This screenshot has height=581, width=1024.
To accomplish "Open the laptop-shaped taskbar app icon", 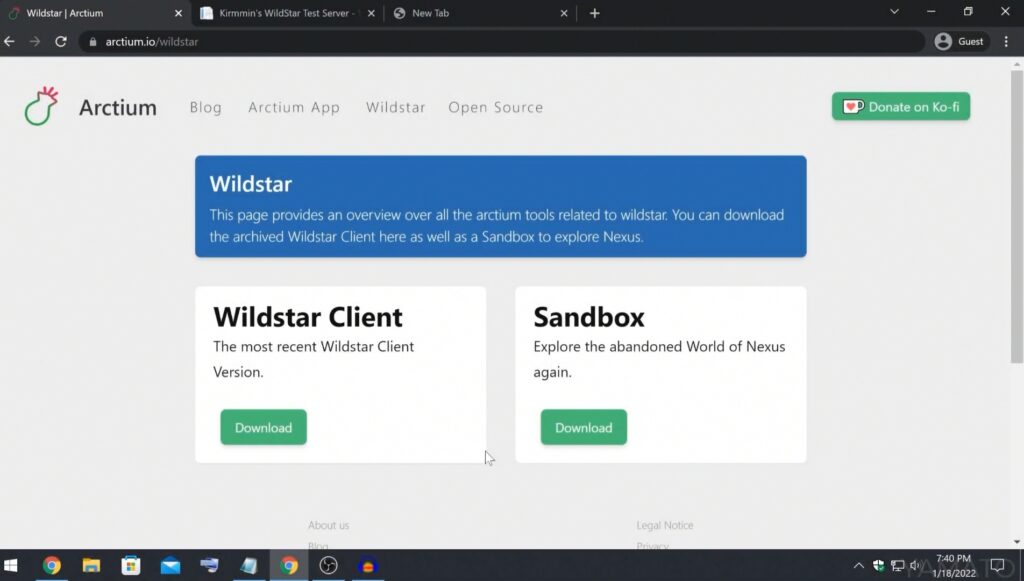I will [x=249, y=565].
